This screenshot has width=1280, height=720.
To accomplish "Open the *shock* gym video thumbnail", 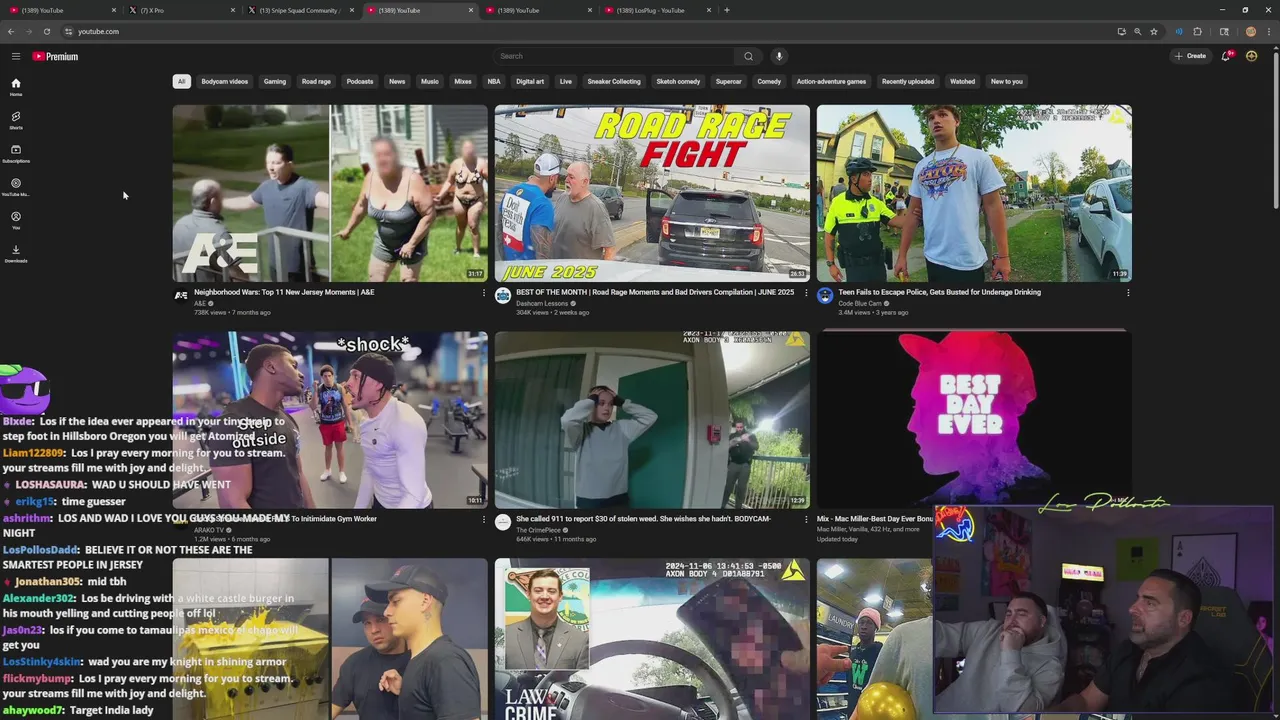I will pos(330,420).
